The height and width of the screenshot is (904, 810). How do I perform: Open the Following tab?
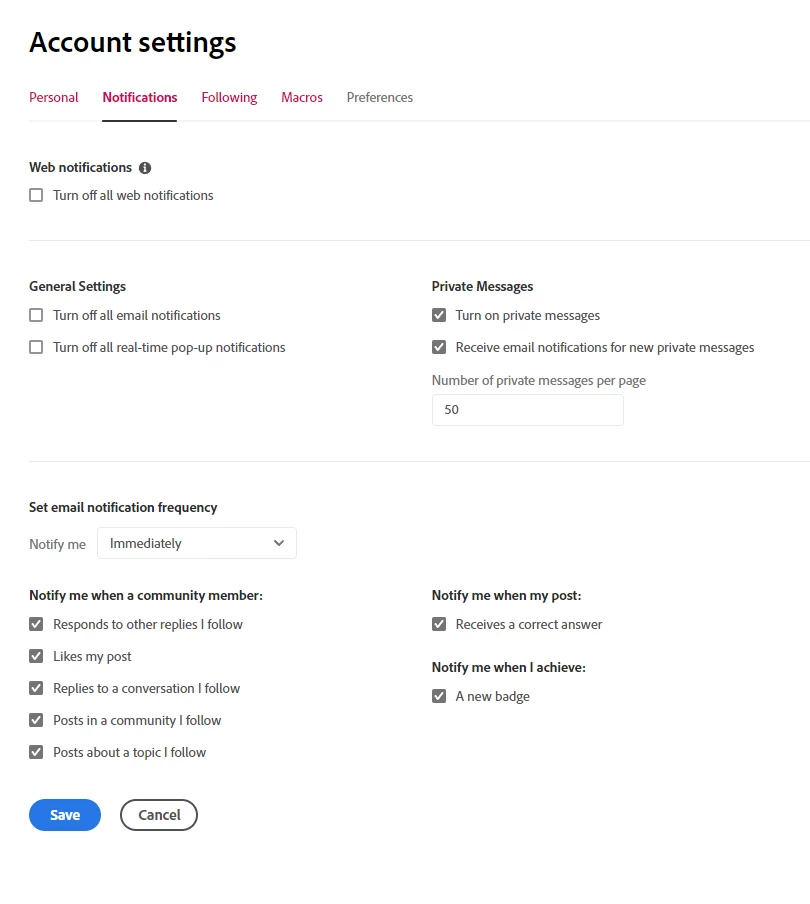229,98
